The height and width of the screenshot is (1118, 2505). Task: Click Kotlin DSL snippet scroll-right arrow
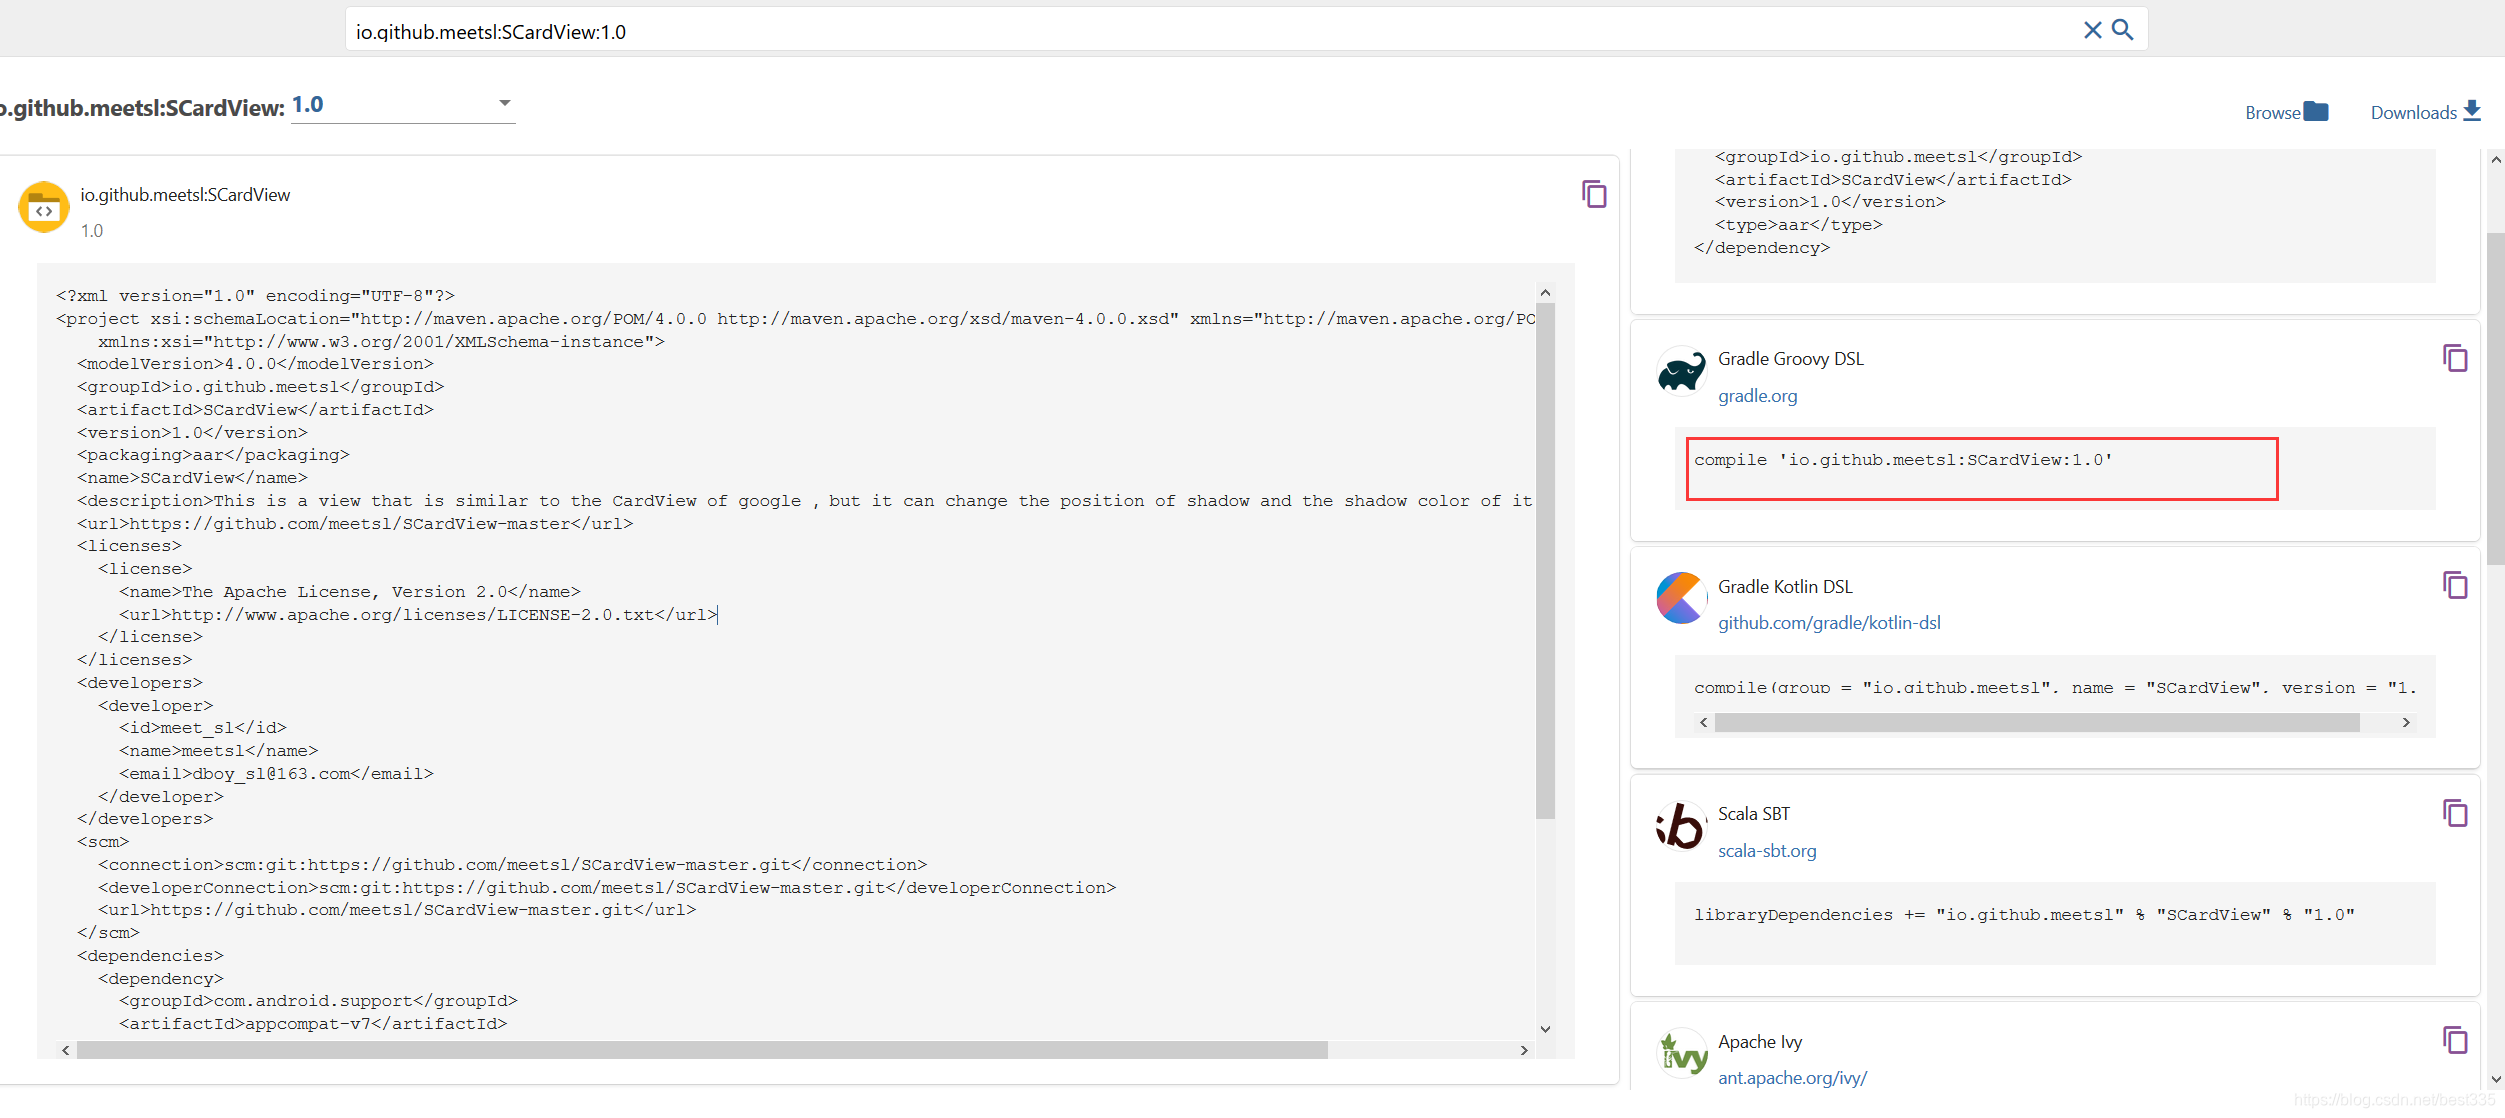[x=2406, y=722]
